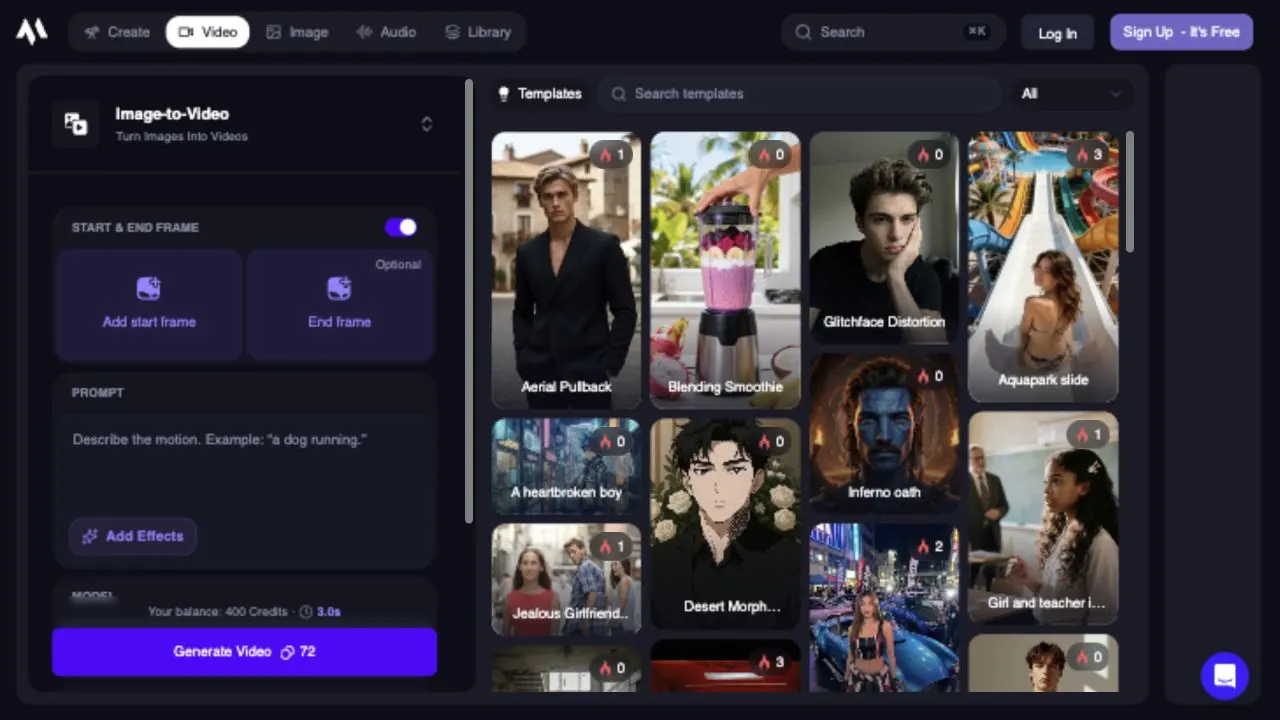Viewport: 1280px width, 720px height.
Task: Select the Aquapark slide template
Action: [1043, 267]
